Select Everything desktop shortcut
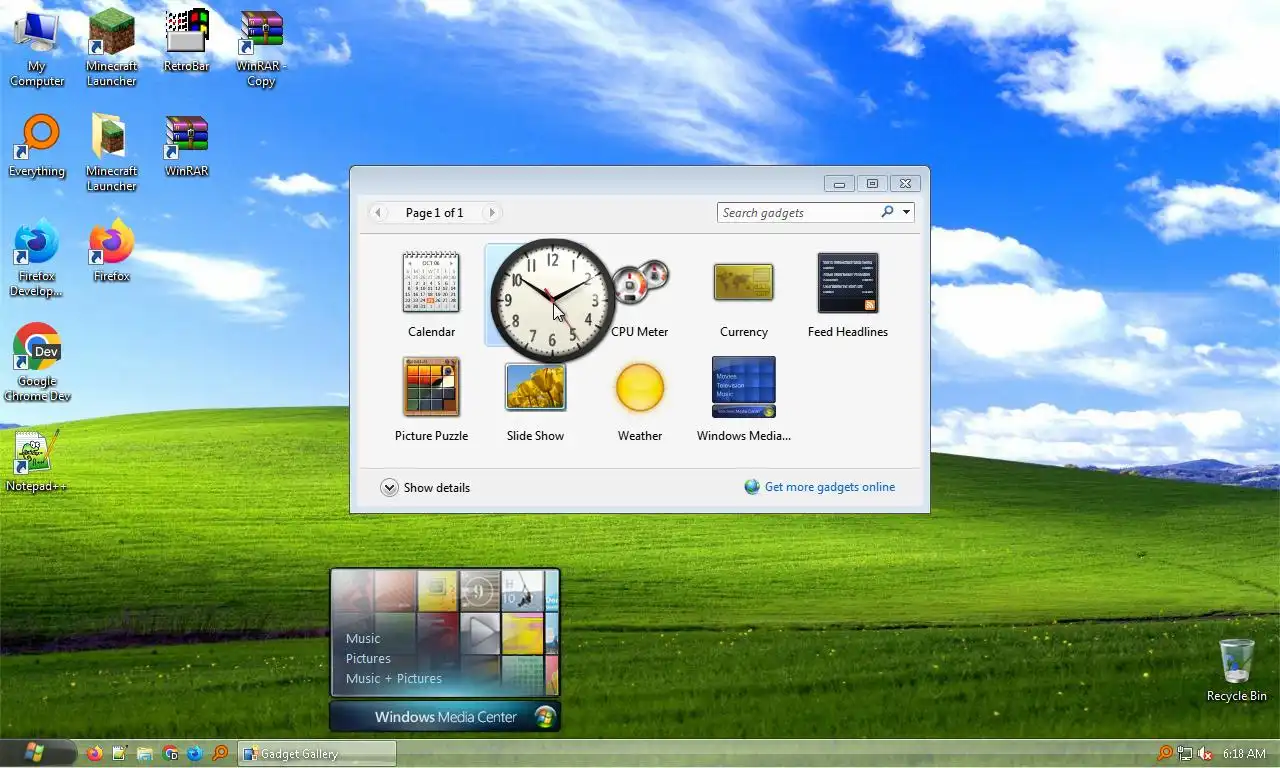The height and width of the screenshot is (768, 1280). coord(37,147)
